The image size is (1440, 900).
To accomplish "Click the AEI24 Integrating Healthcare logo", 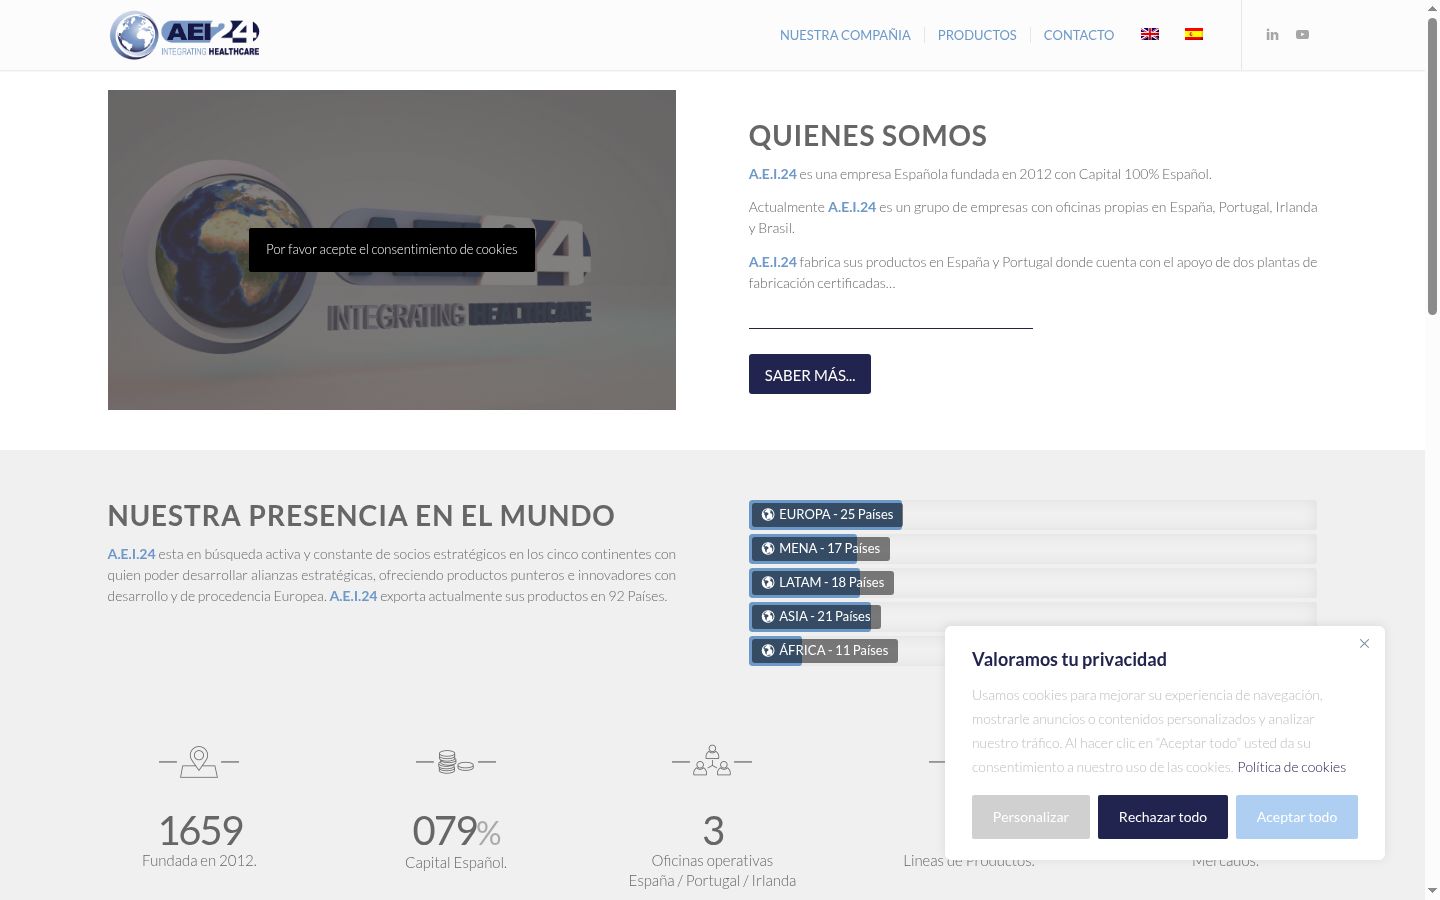I will point(185,35).
